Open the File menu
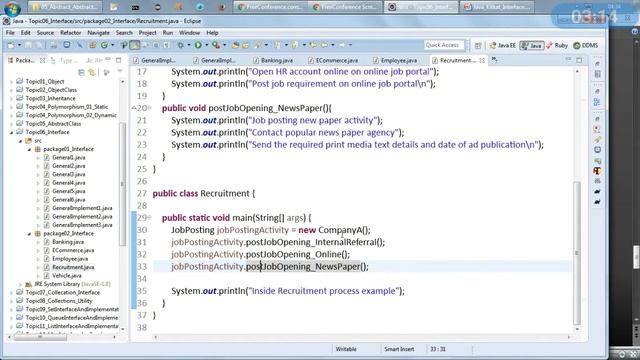Viewport: 640px width, 360px height. pyautogui.click(x=10, y=33)
